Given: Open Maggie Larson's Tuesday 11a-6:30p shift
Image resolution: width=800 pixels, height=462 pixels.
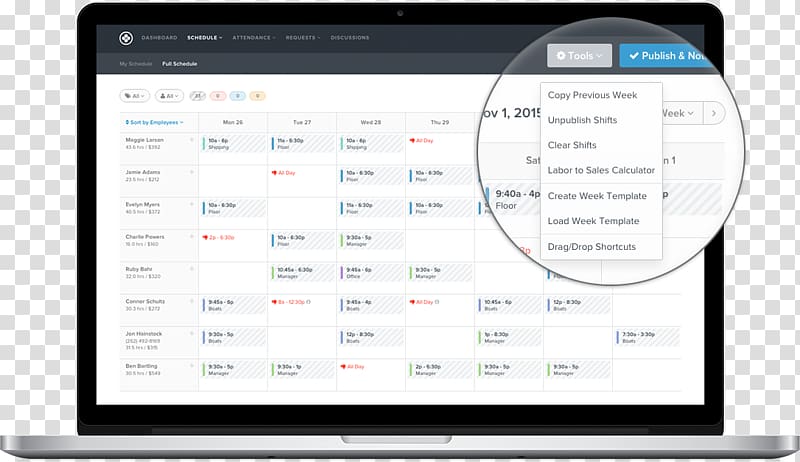Looking at the screenshot, I should pyautogui.click(x=303, y=144).
